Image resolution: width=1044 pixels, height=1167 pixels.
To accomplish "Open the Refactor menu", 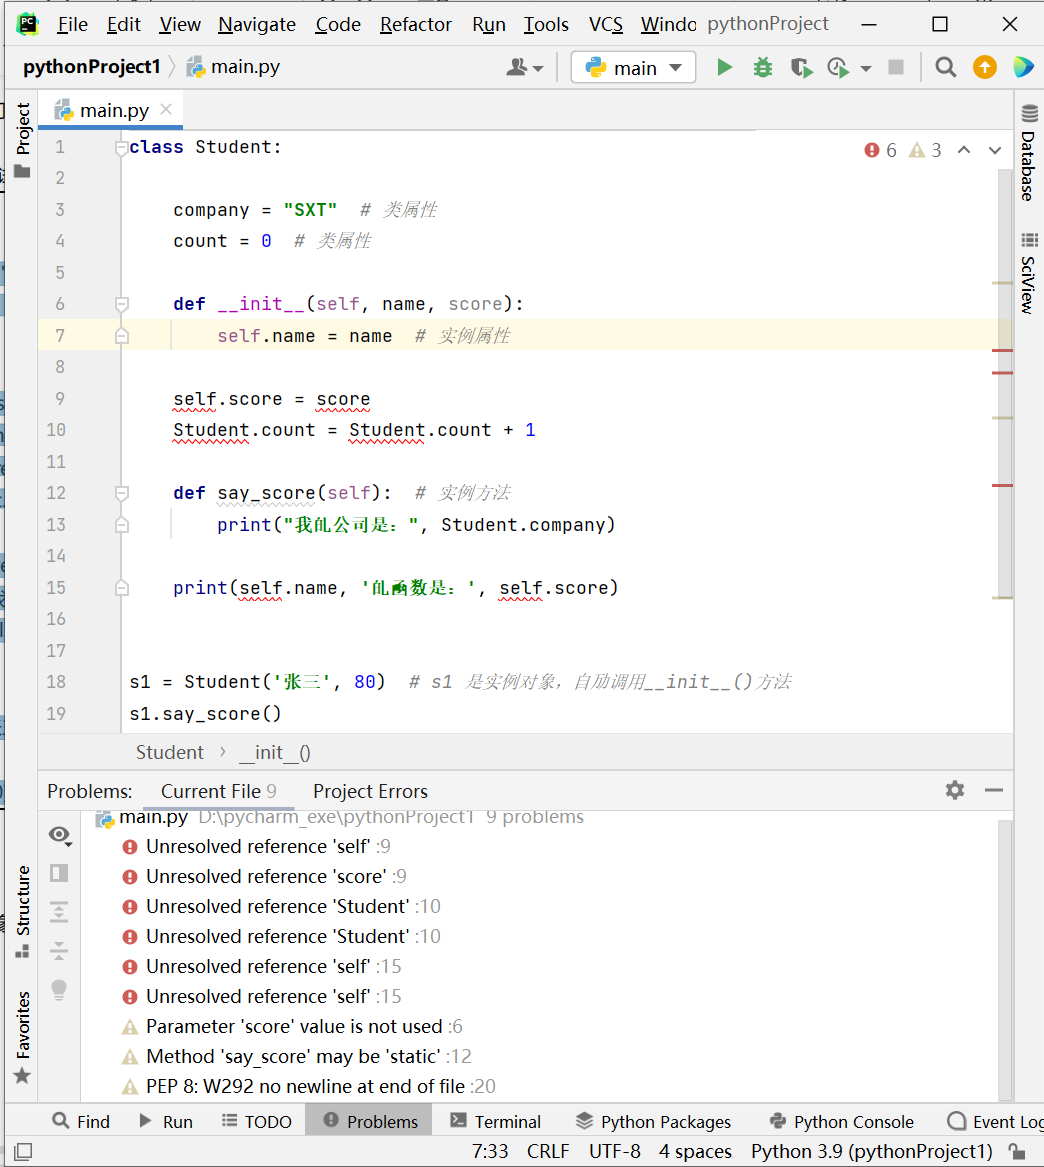I will pyautogui.click(x=415, y=25).
